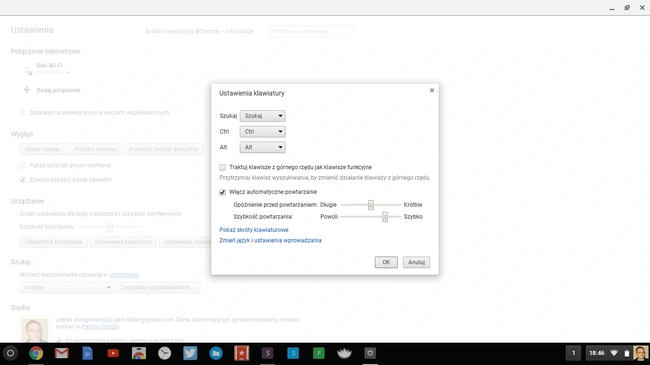Screen dimensions: 650x365
Task: Open Google Docs shelf icon
Action: 87,353
